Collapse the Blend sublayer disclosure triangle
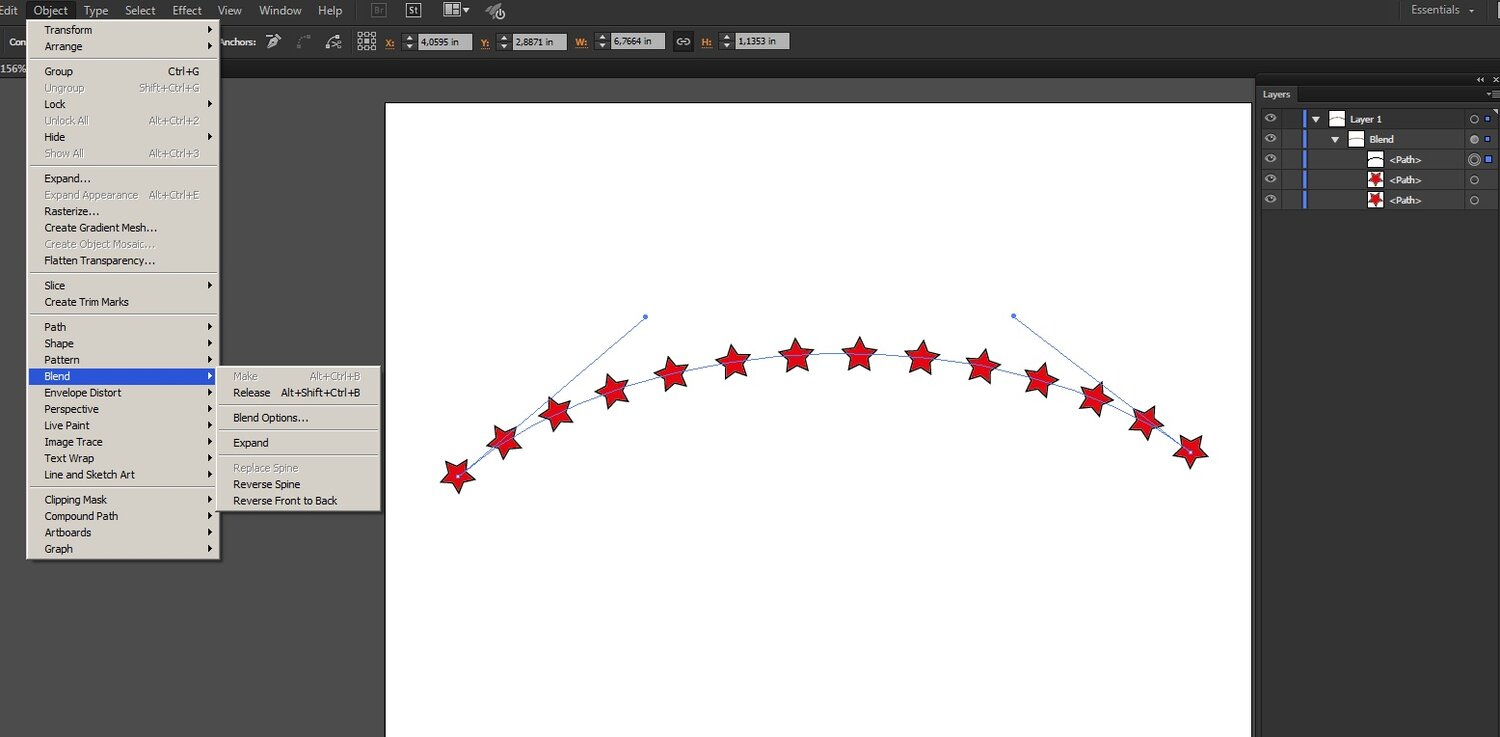 tap(1335, 139)
